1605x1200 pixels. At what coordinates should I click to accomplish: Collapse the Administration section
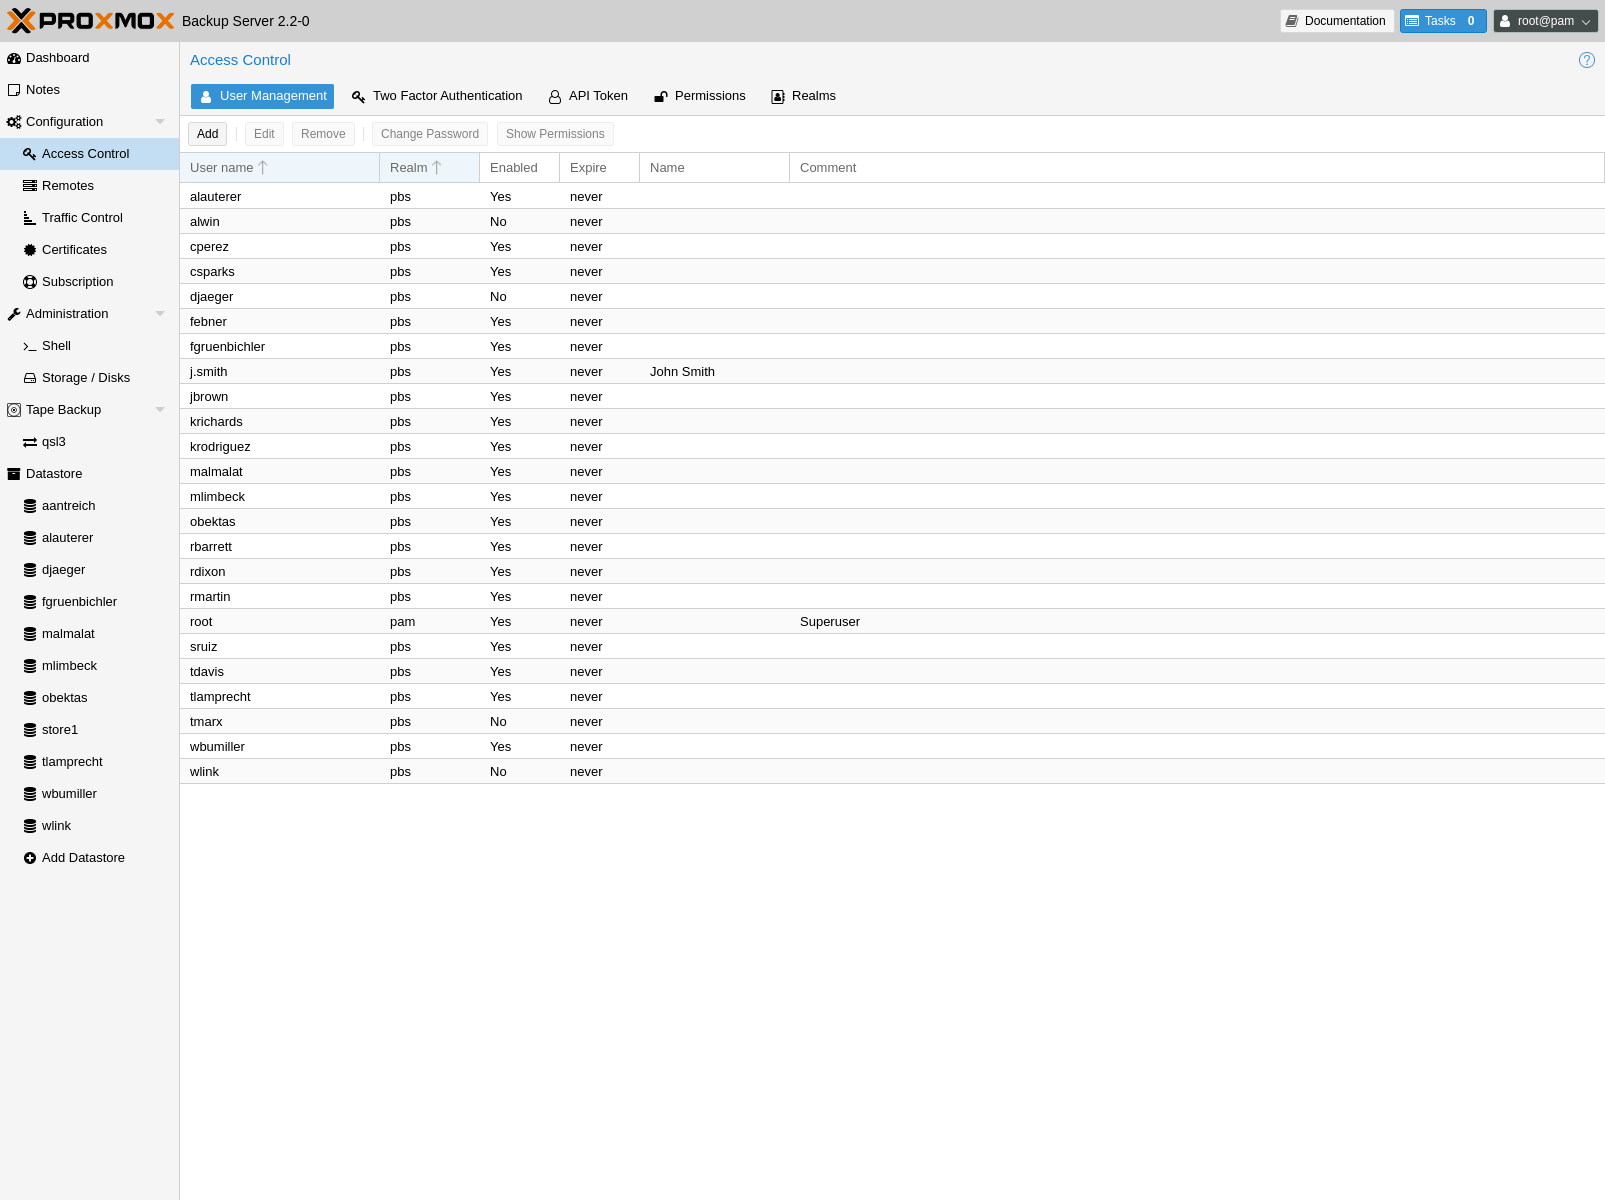pyautogui.click(x=160, y=314)
